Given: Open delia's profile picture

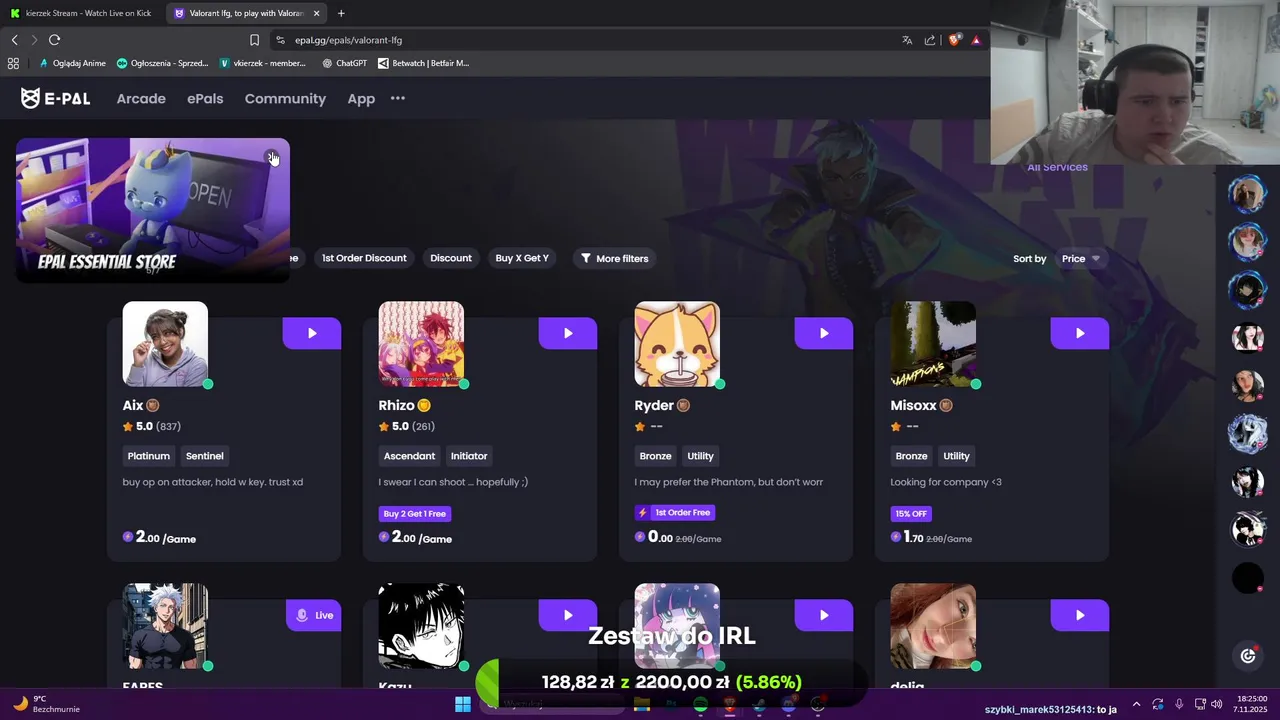Looking at the screenshot, I should click(933, 626).
